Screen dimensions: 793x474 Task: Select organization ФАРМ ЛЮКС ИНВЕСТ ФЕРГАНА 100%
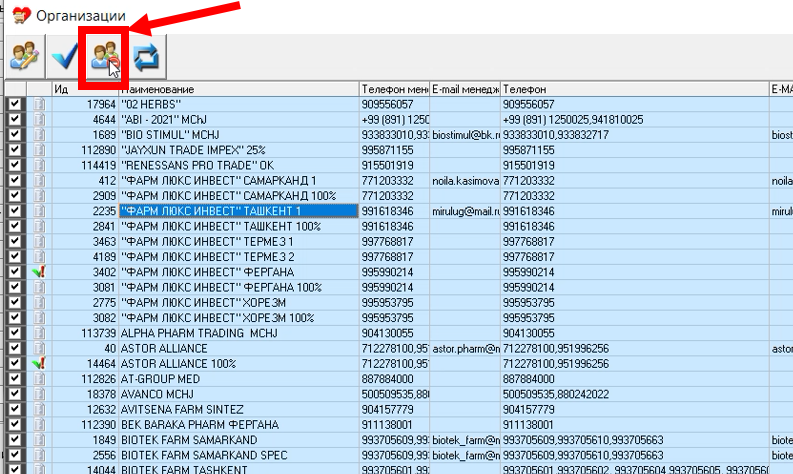(239, 287)
